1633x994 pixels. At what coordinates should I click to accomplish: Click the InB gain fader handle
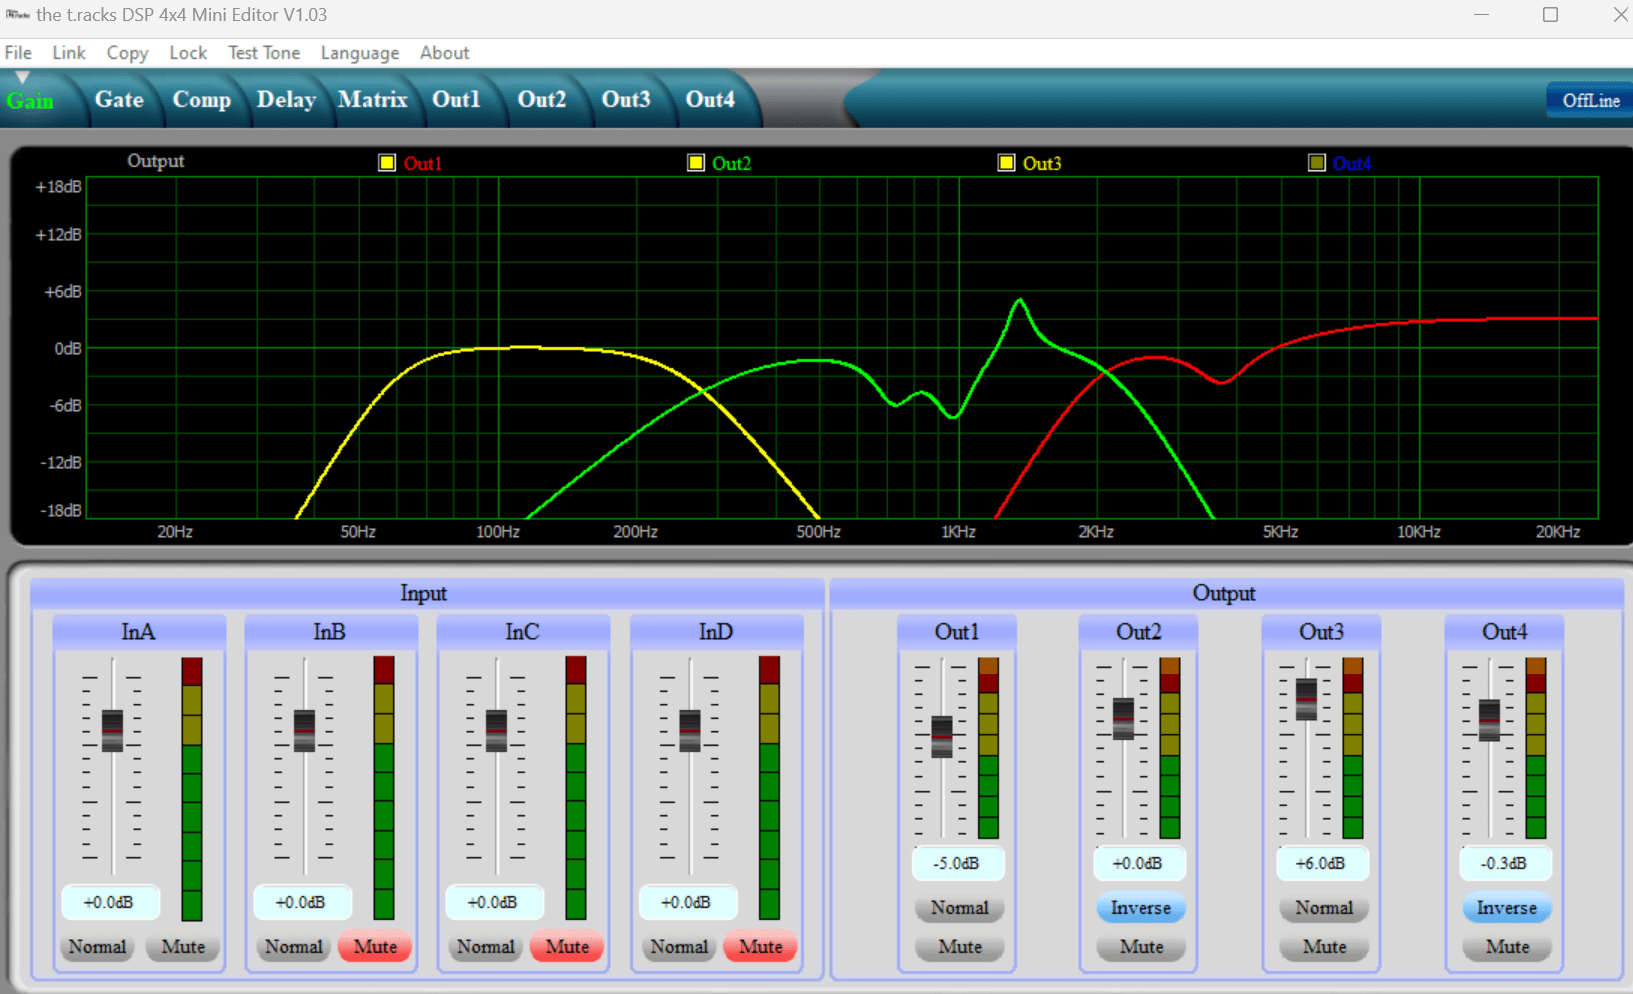click(x=304, y=731)
